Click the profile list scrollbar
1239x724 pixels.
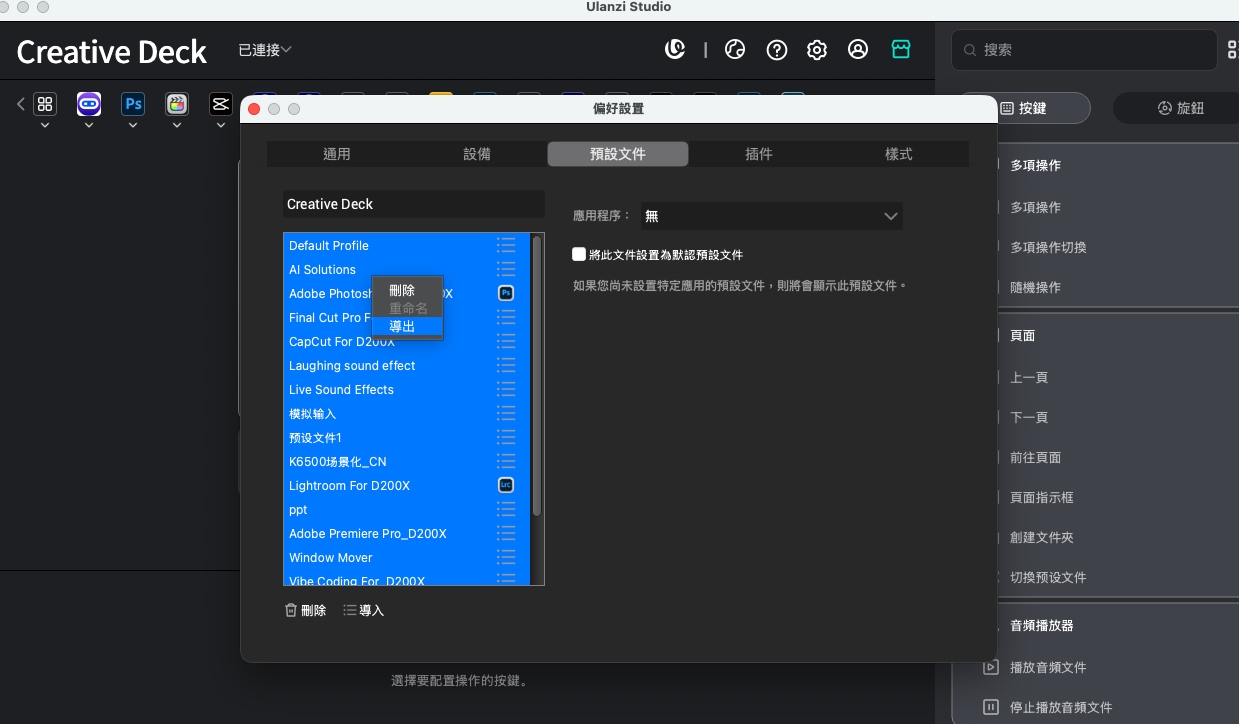pos(537,376)
